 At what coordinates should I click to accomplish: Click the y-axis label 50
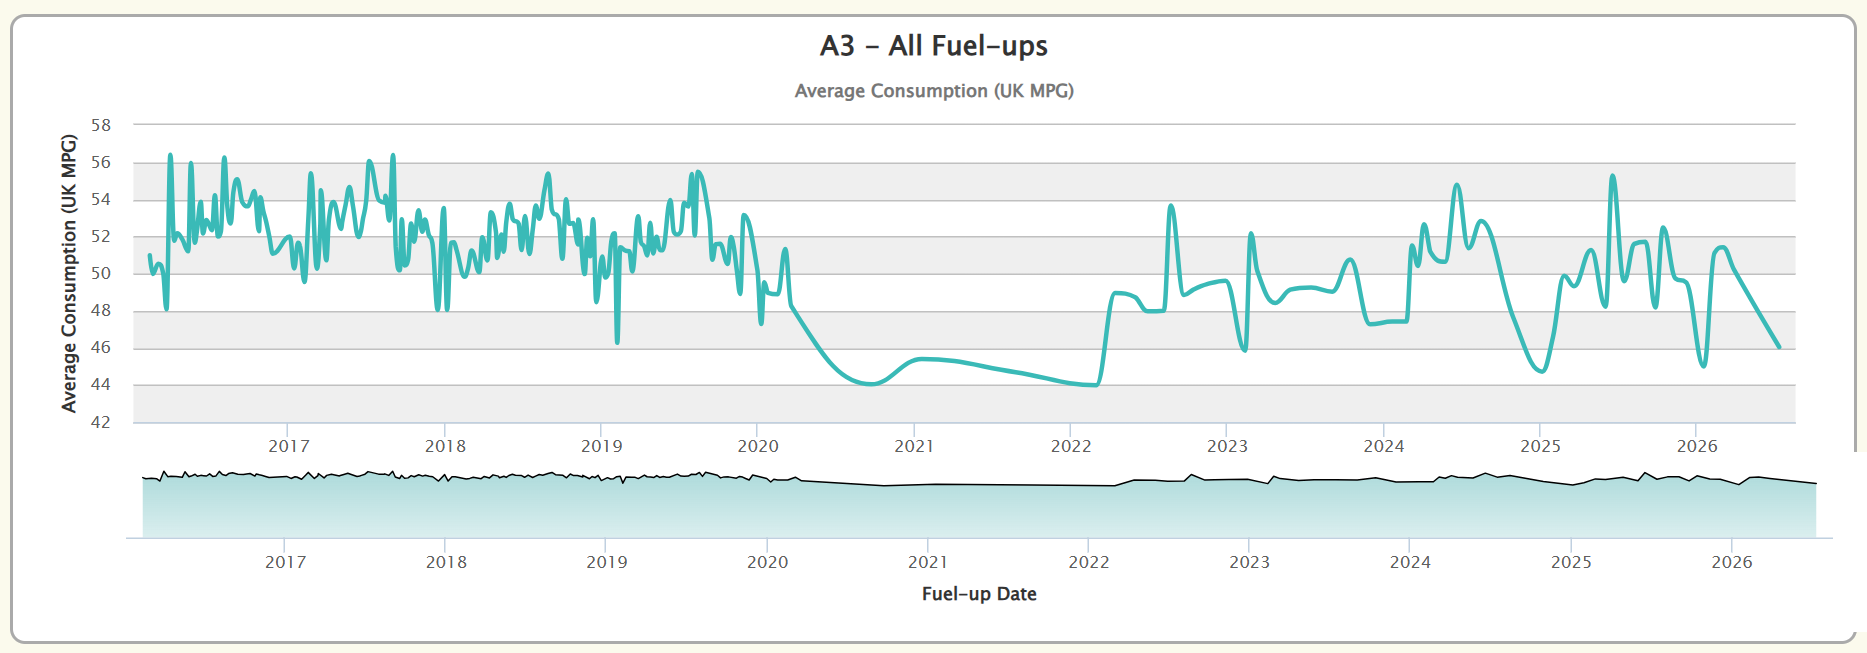(x=101, y=273)
